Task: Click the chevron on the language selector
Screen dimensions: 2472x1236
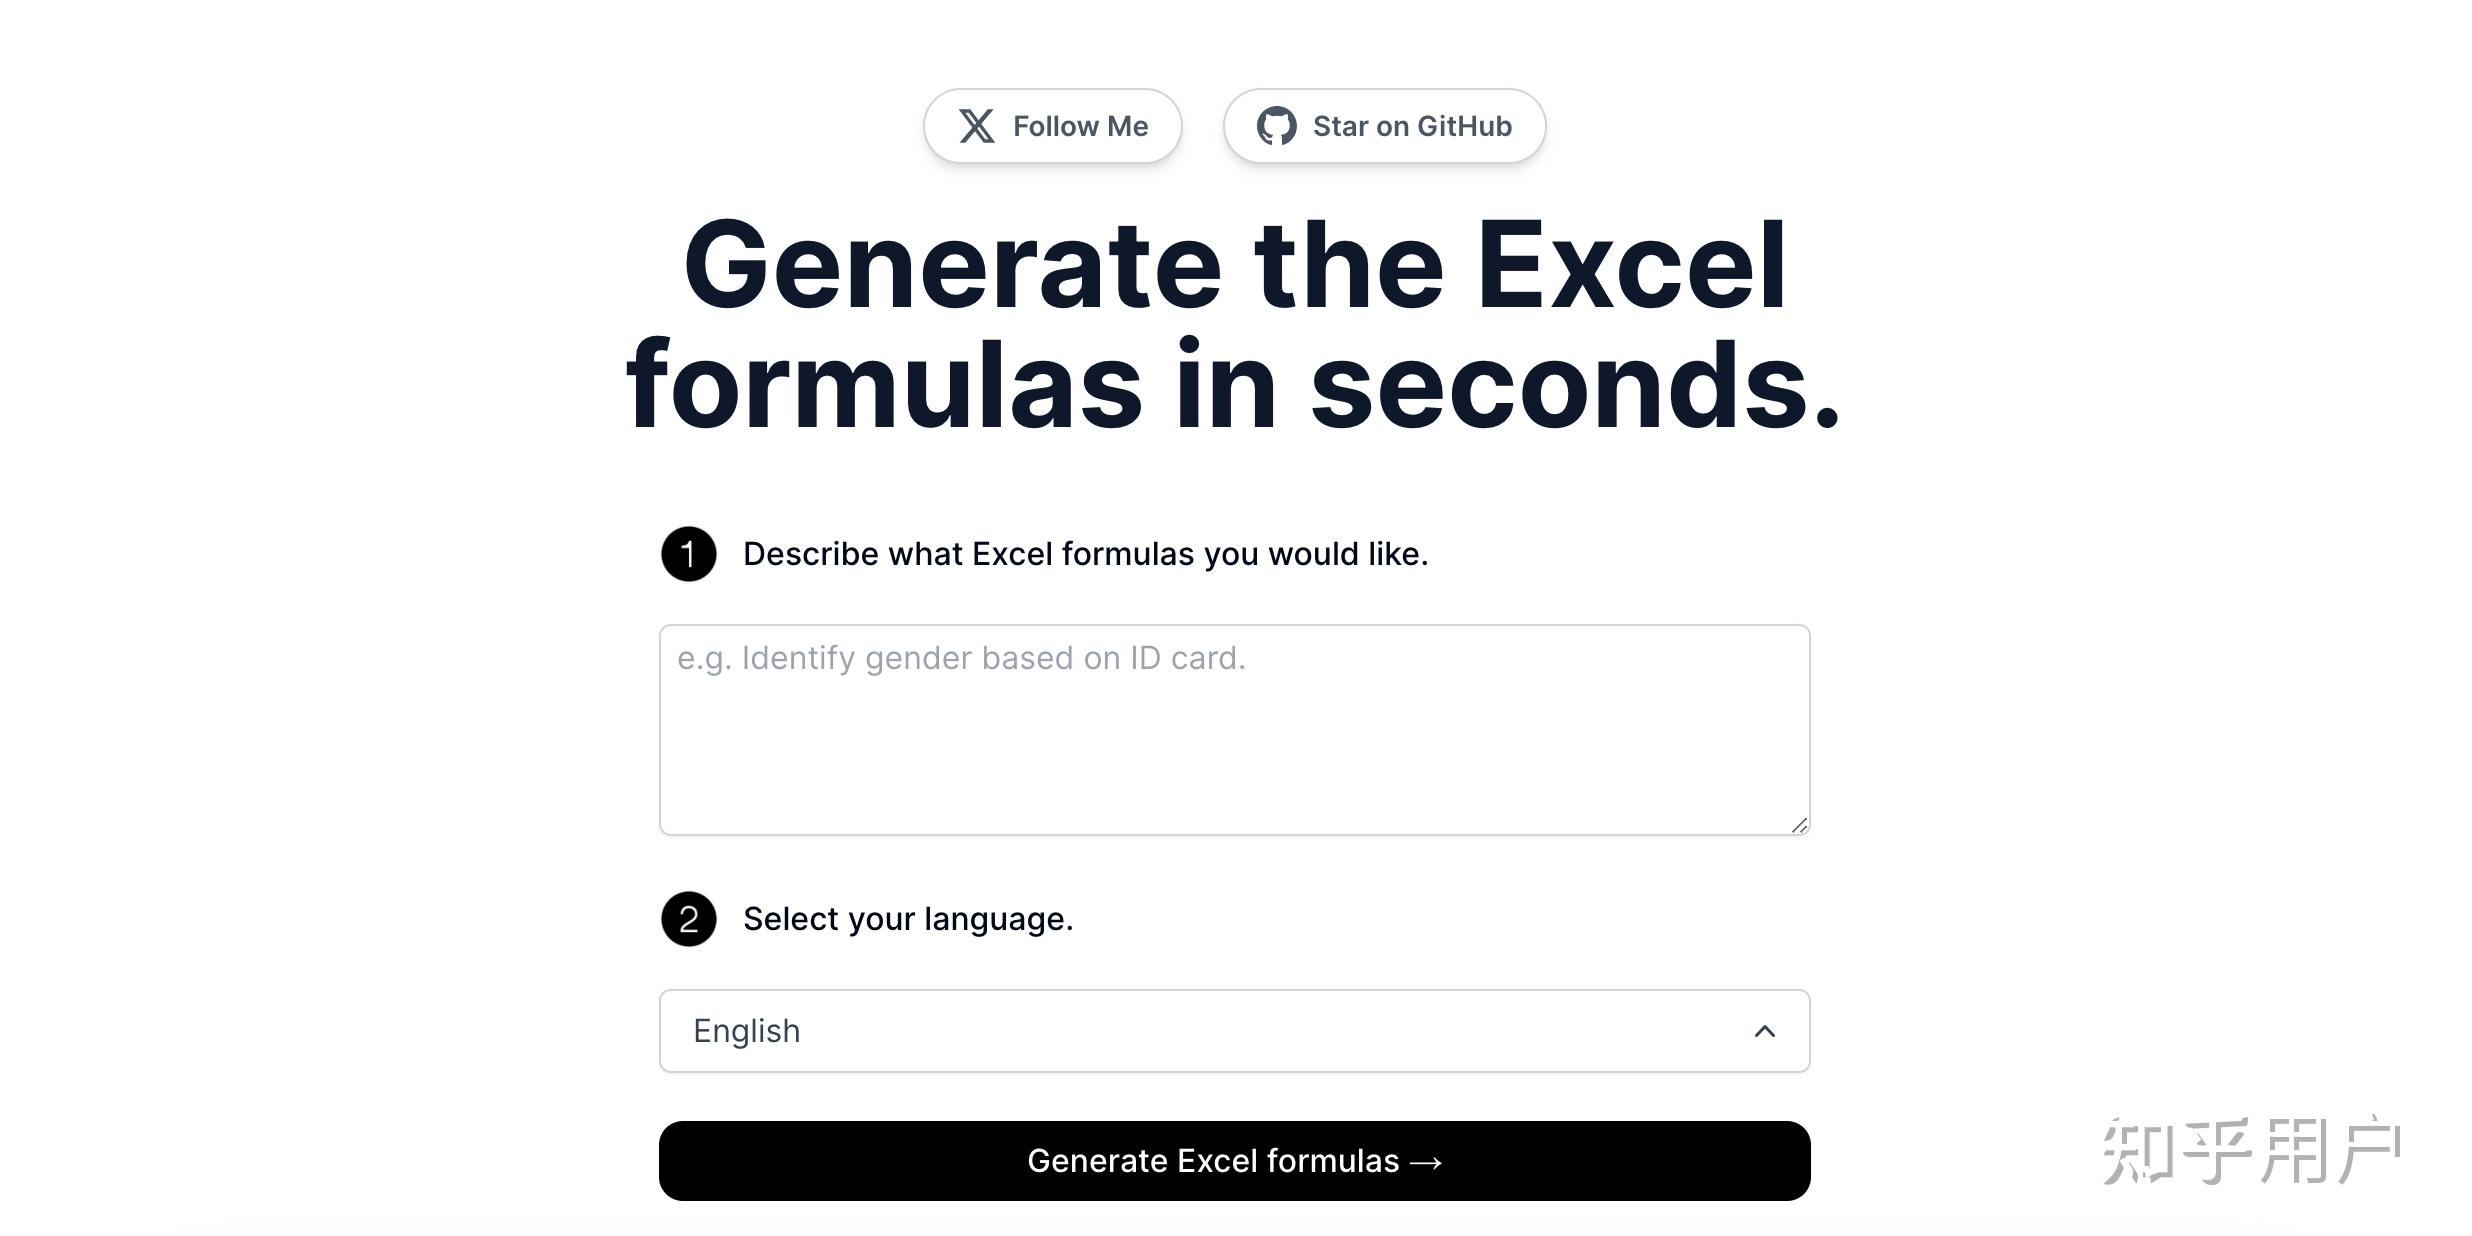Action: (x=1766, y=1031)
